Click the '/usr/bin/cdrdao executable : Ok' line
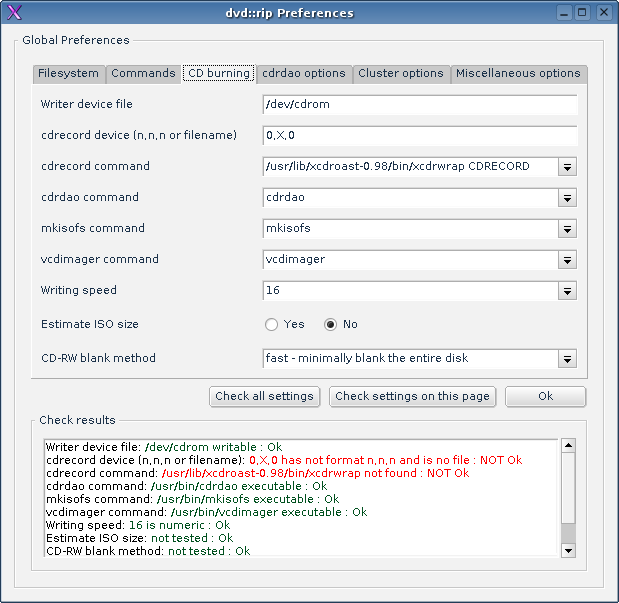This screenshot has height=603, width=619. (x=239, y=486)
